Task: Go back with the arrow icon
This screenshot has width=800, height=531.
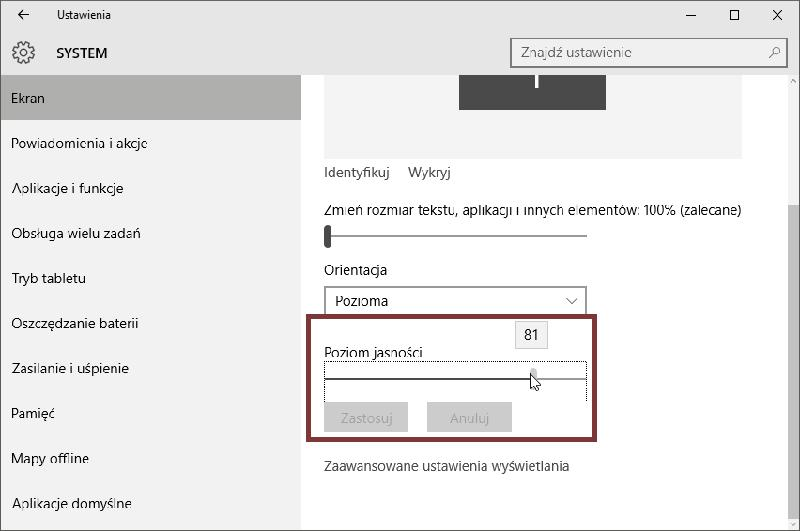Action: point(23,15)
